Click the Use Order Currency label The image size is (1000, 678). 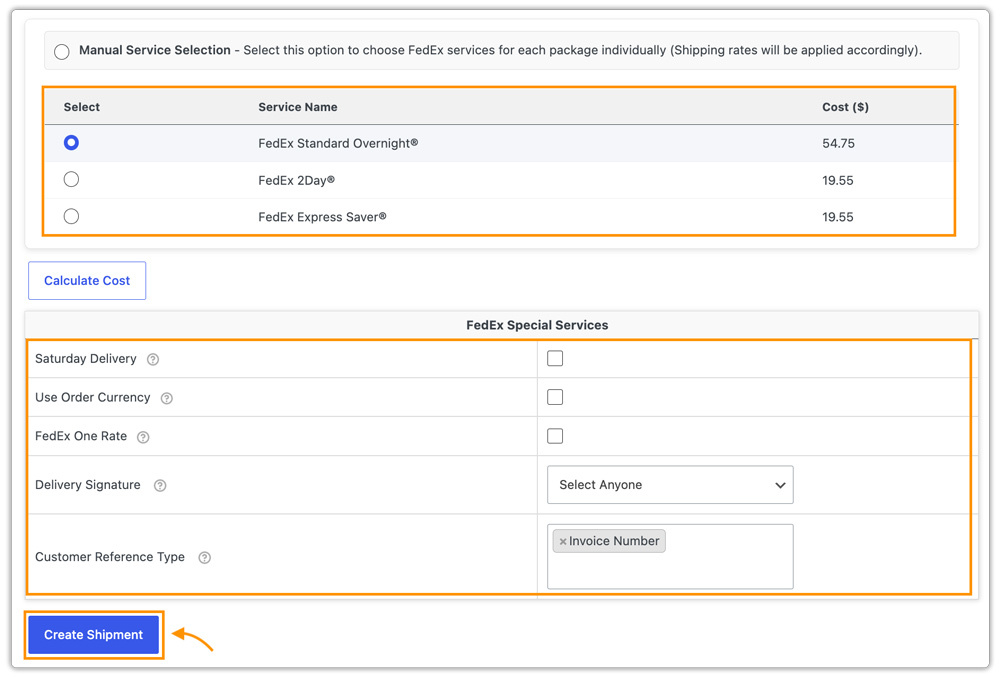click(x=92, y=397)
